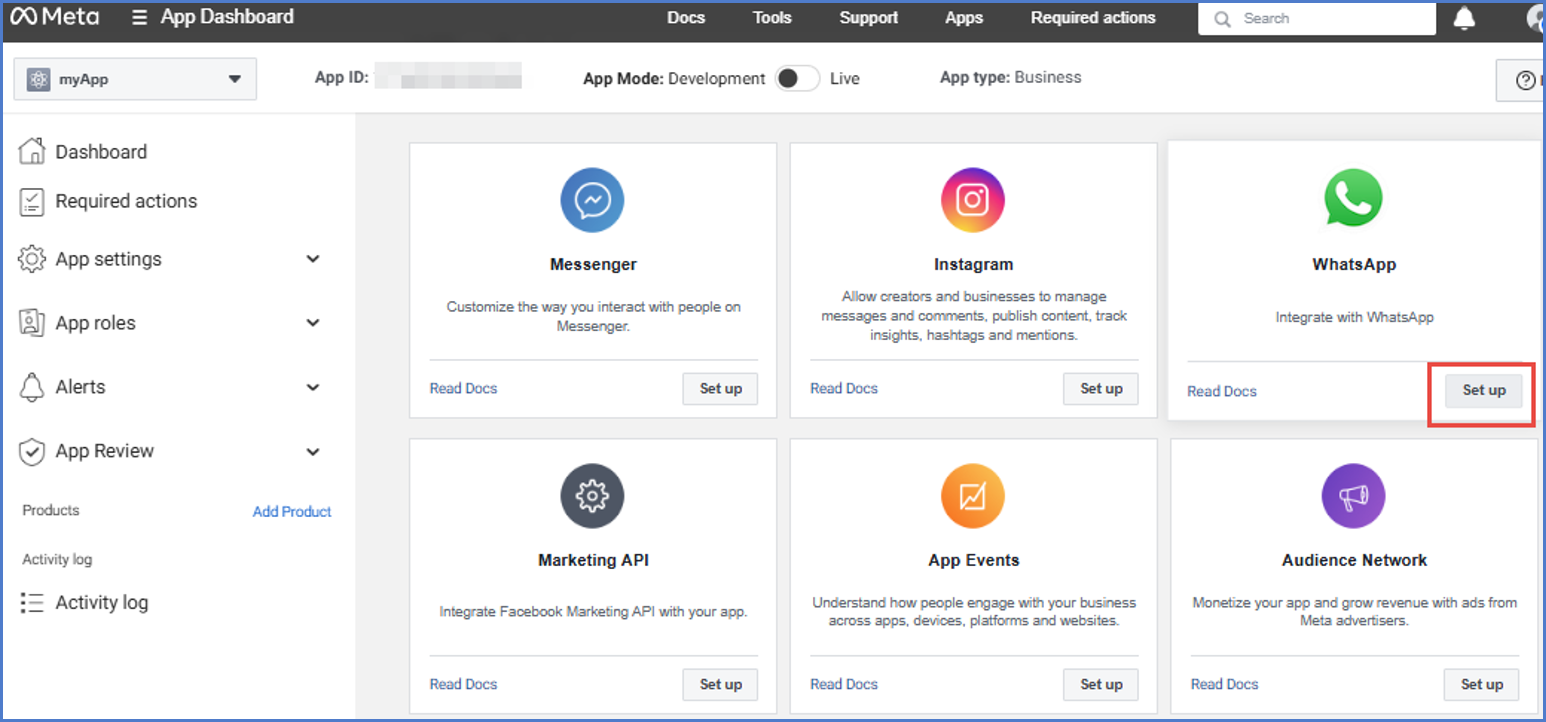This screenshot has width=1546, height=722.
Task: Open the hamburger menu beside App Dashboard
Action: coord(139,18)
